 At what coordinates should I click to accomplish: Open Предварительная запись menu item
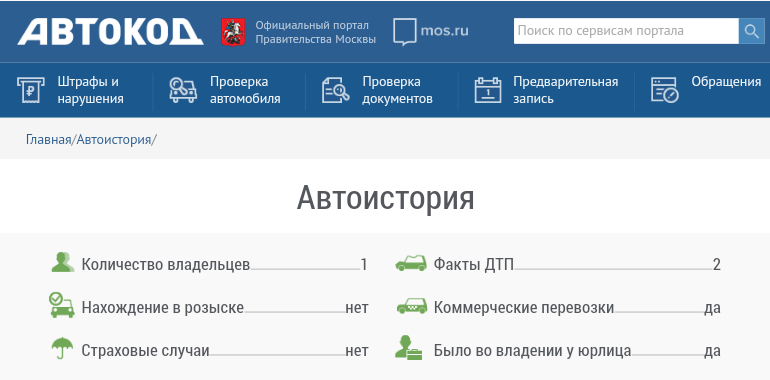click(x=566, y=90)
